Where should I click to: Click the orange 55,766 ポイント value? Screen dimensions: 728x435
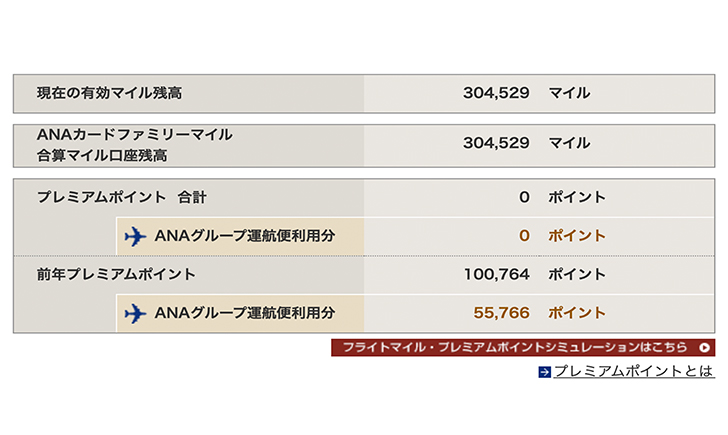[540, 313]
